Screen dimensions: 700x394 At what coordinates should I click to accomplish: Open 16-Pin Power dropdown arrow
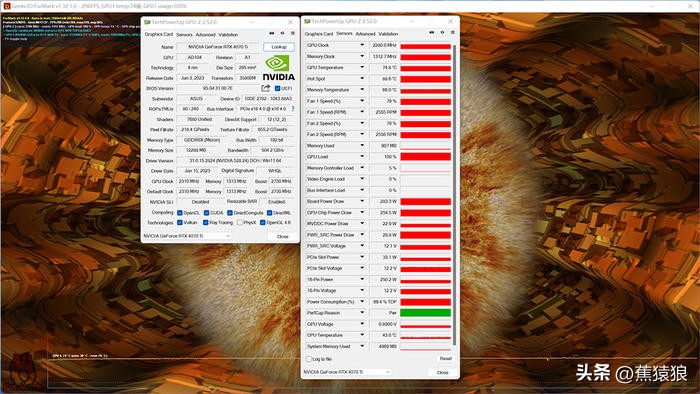[x=362, y=279]
